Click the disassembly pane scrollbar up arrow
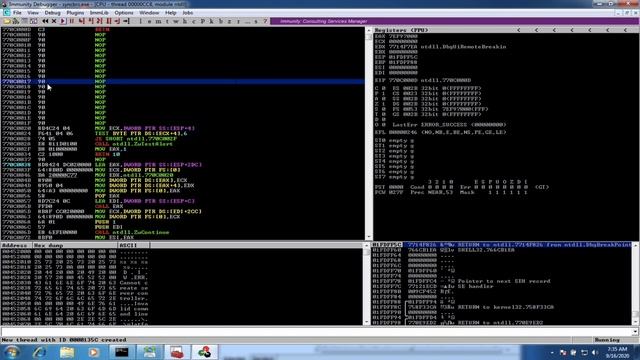640x360 pixels. pos(369,30)
